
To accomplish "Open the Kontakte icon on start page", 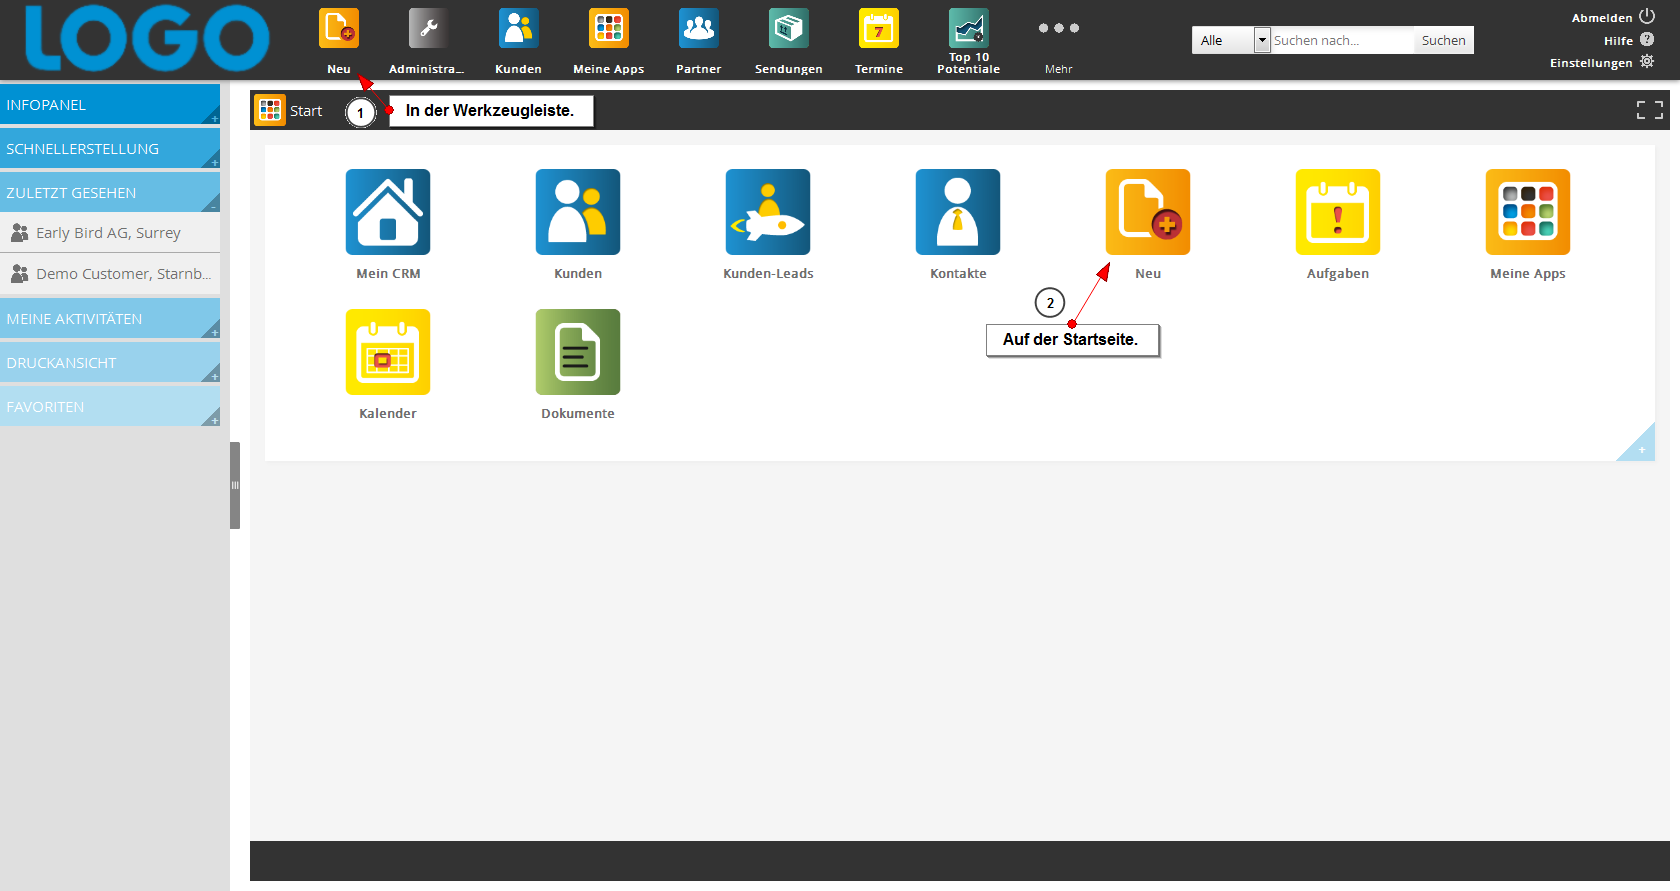I will (958, 212).
